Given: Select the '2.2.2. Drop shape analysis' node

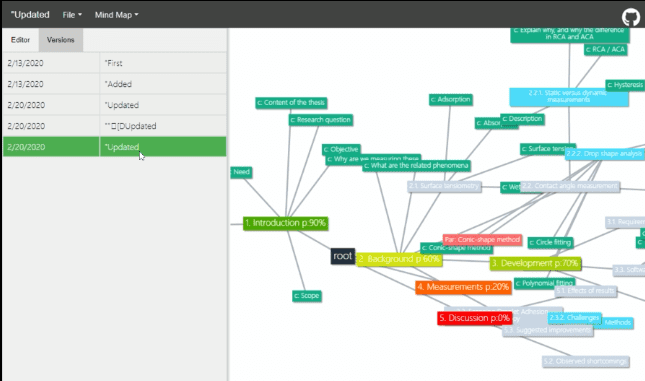Looking at the screenshot, I should click(x=605, y=154).
